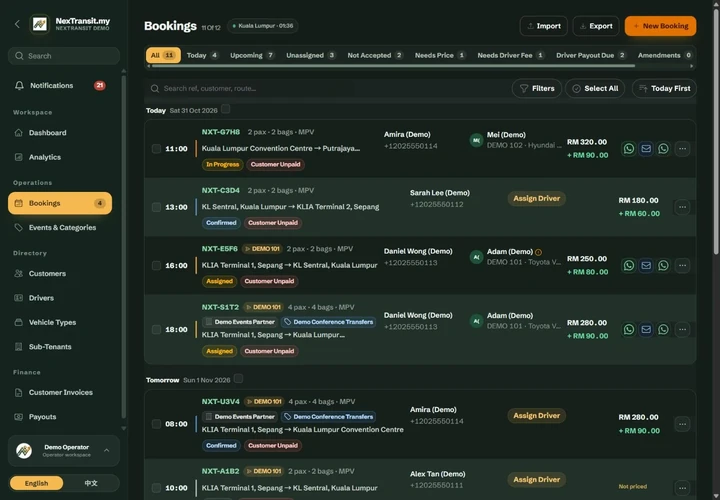Click first WhatsApp icon on NXT-S1T2 row
This screenshot has height=500, width=720.
point(629,329)
